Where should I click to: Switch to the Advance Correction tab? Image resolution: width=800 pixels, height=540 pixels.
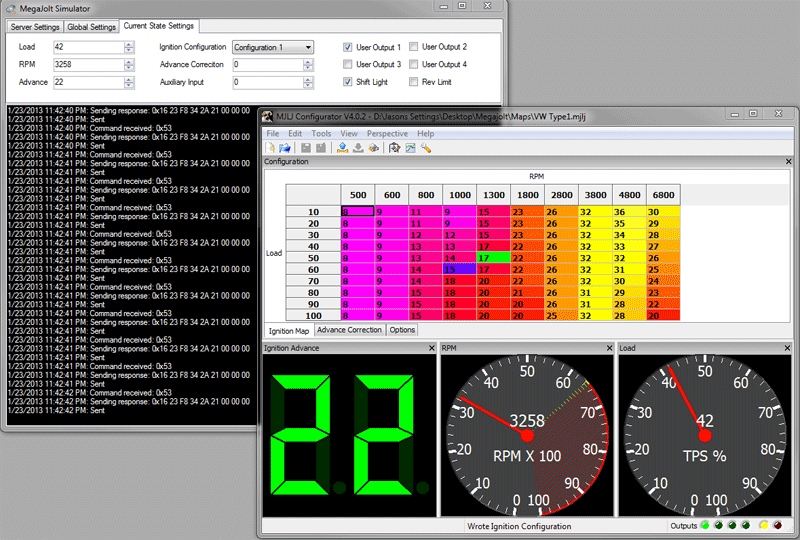349,330
